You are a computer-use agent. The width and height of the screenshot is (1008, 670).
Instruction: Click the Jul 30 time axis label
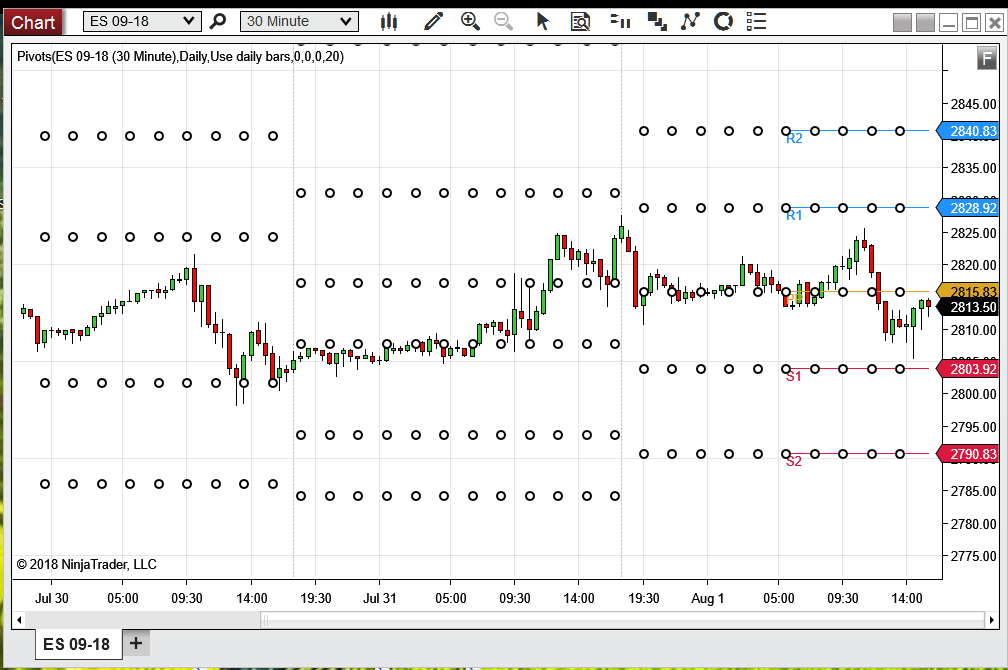tap(51, 598)
